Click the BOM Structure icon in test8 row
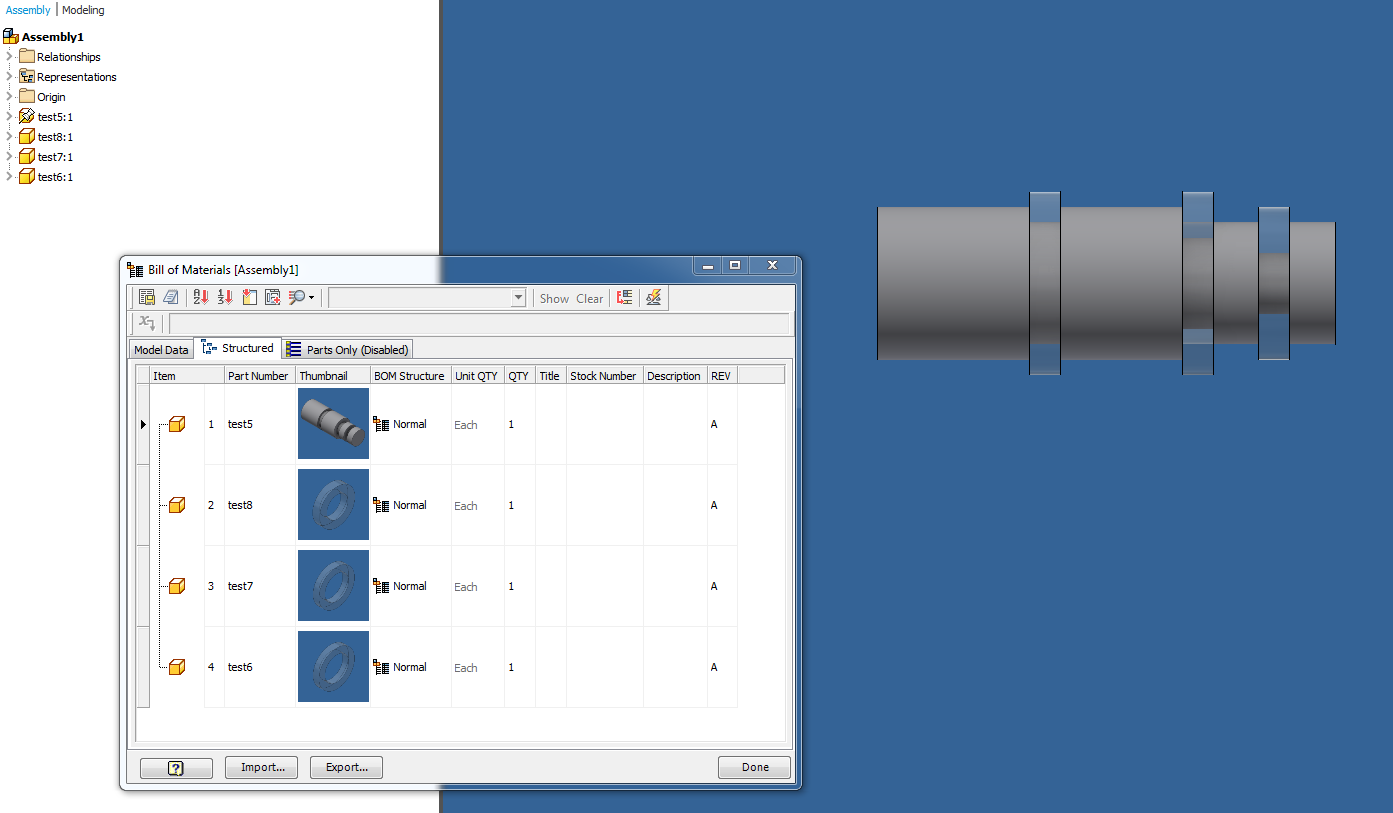The image size is (1393, 813). pyautogui.click(x=381, y=505)
